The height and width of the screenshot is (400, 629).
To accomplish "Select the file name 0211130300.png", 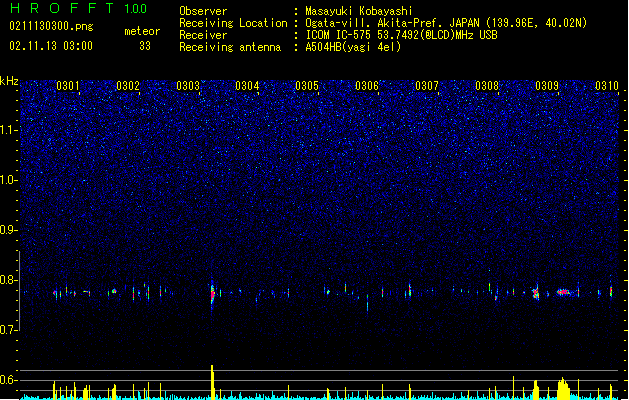I will 51,27.
